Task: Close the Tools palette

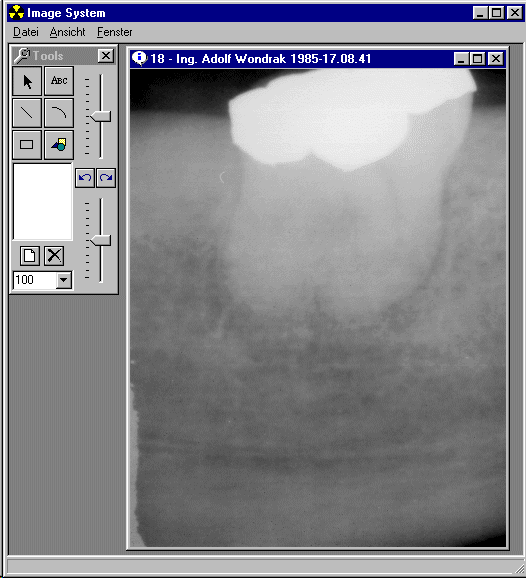Action: (x=106, y=56)
